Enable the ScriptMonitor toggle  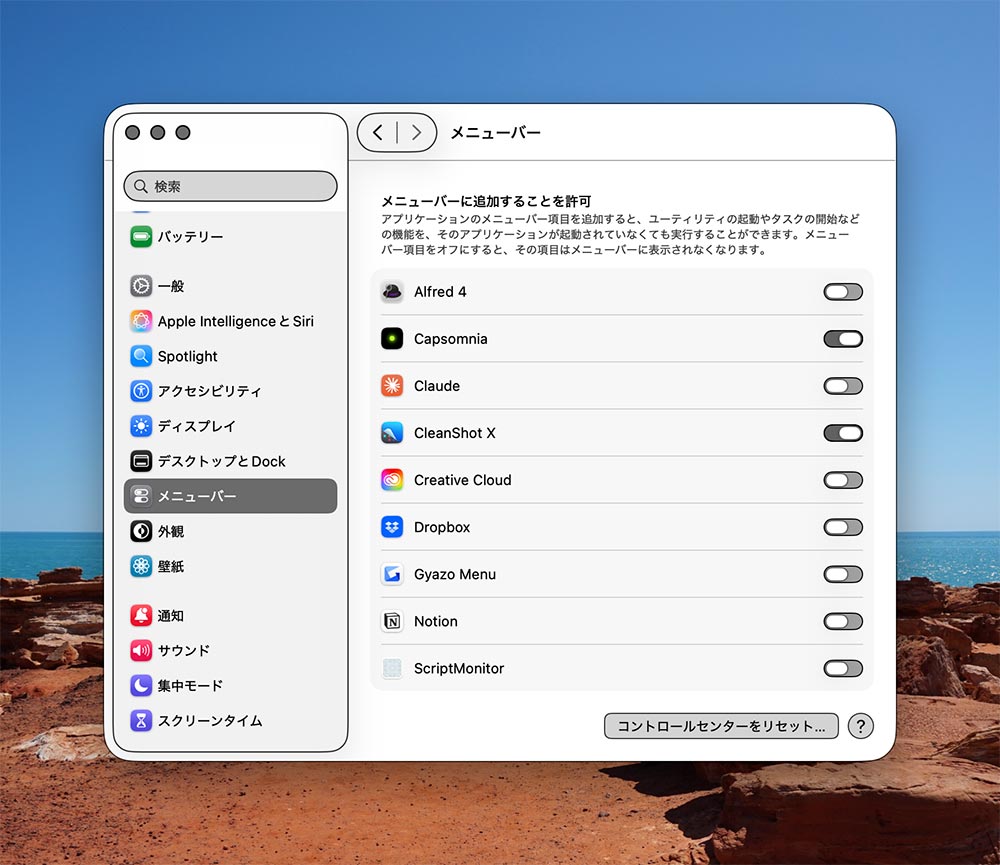(842, 669)
